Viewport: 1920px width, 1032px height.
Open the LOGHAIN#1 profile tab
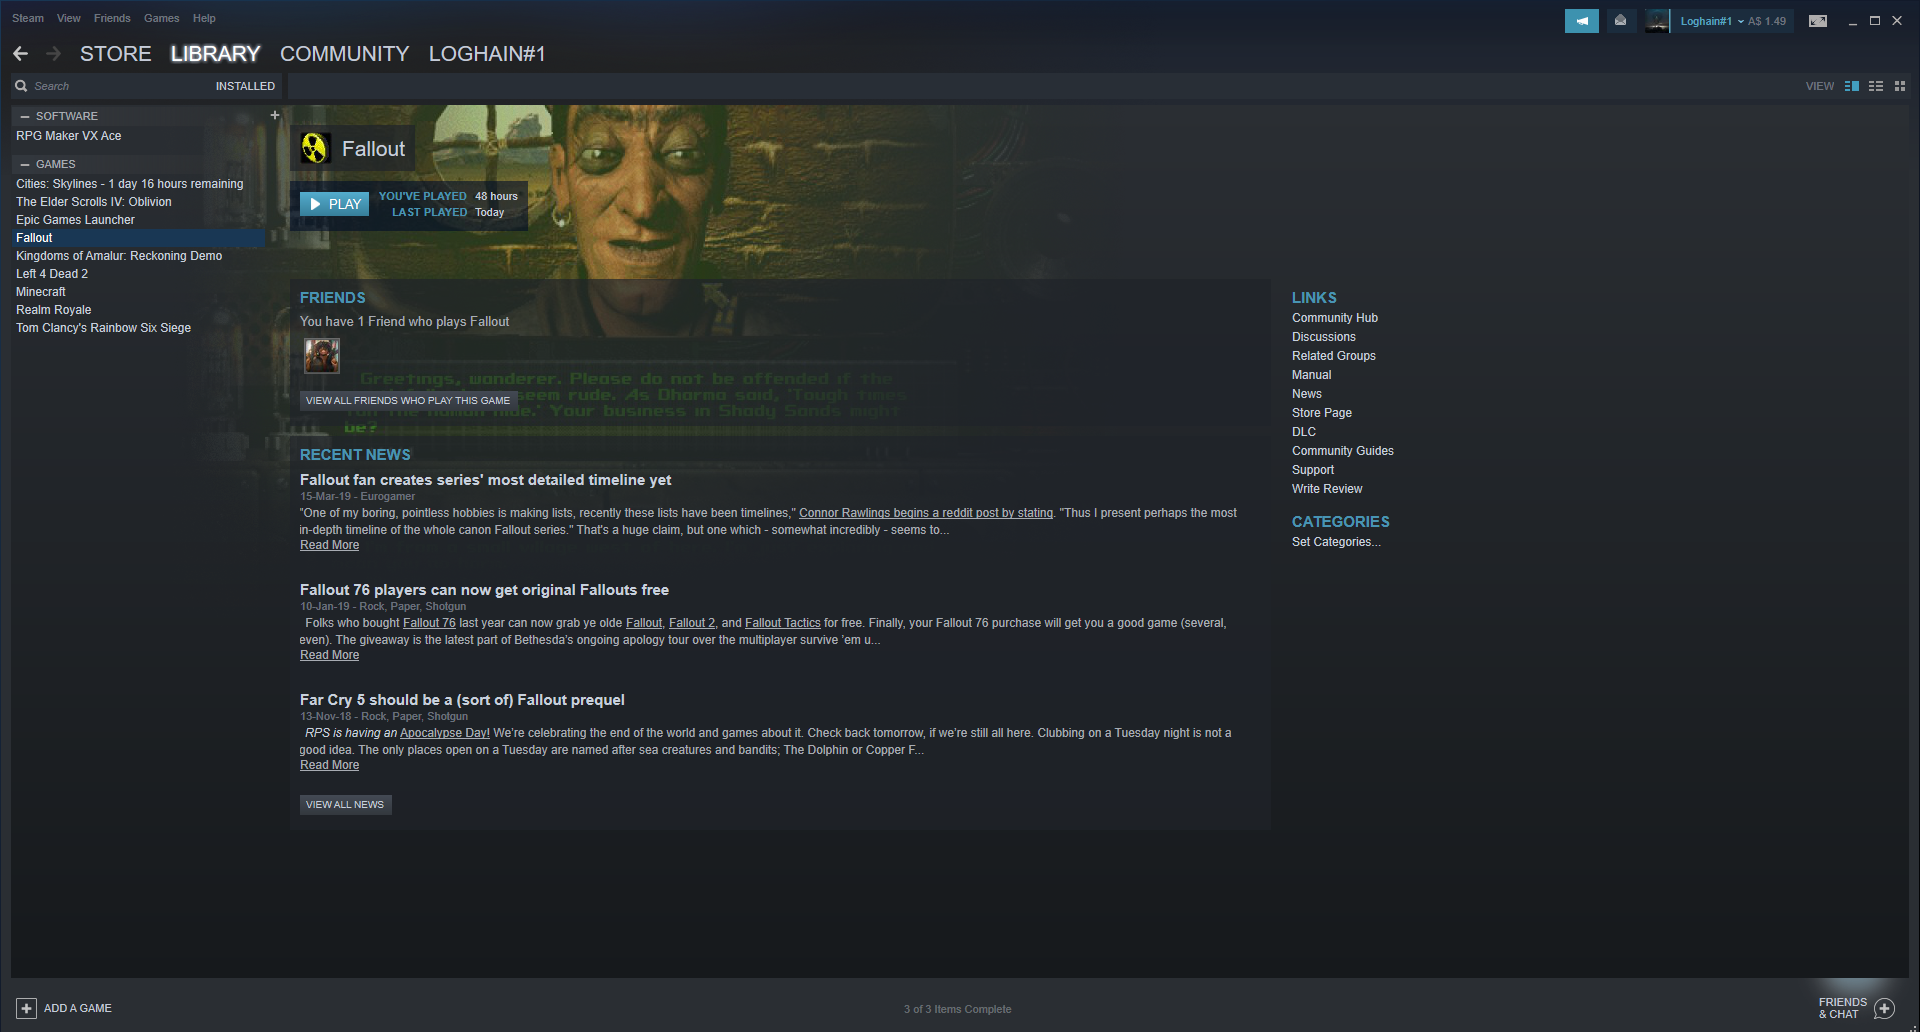[x=487, y=54]
